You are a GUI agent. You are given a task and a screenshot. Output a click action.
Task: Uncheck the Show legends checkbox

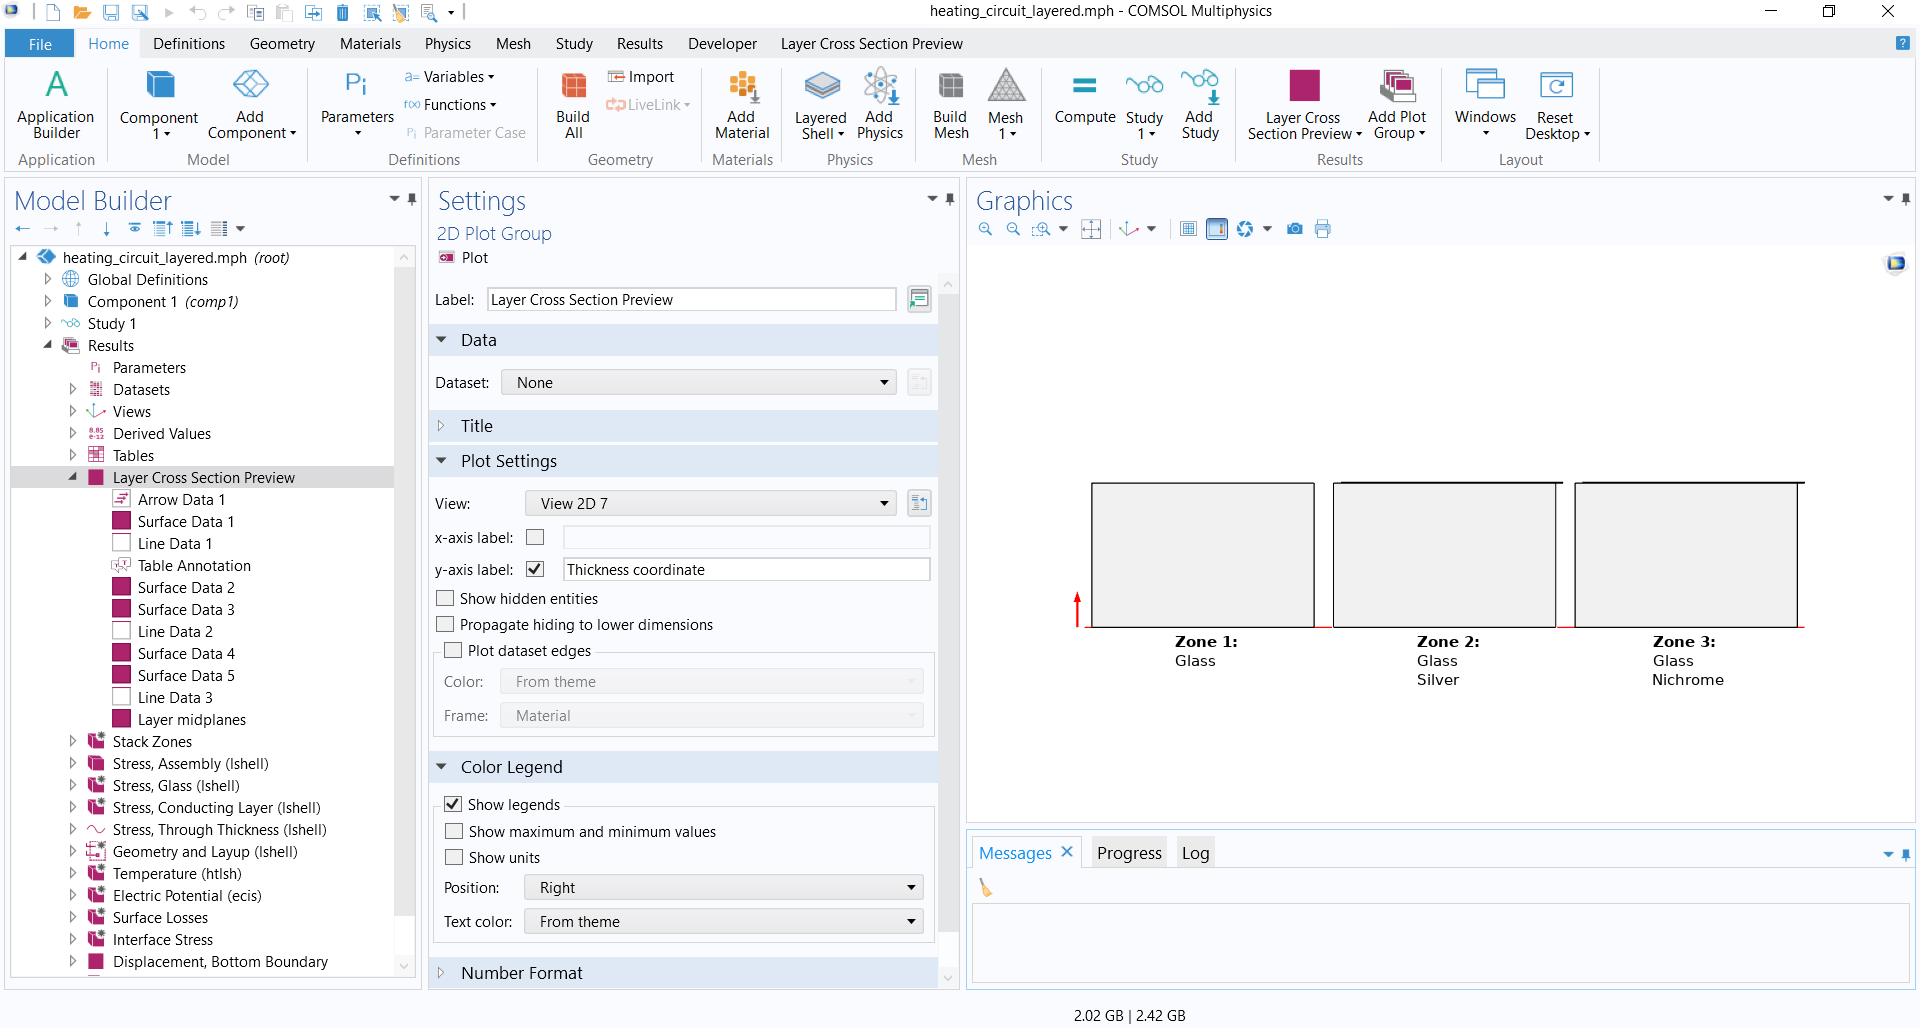click(x=453, y=805)
